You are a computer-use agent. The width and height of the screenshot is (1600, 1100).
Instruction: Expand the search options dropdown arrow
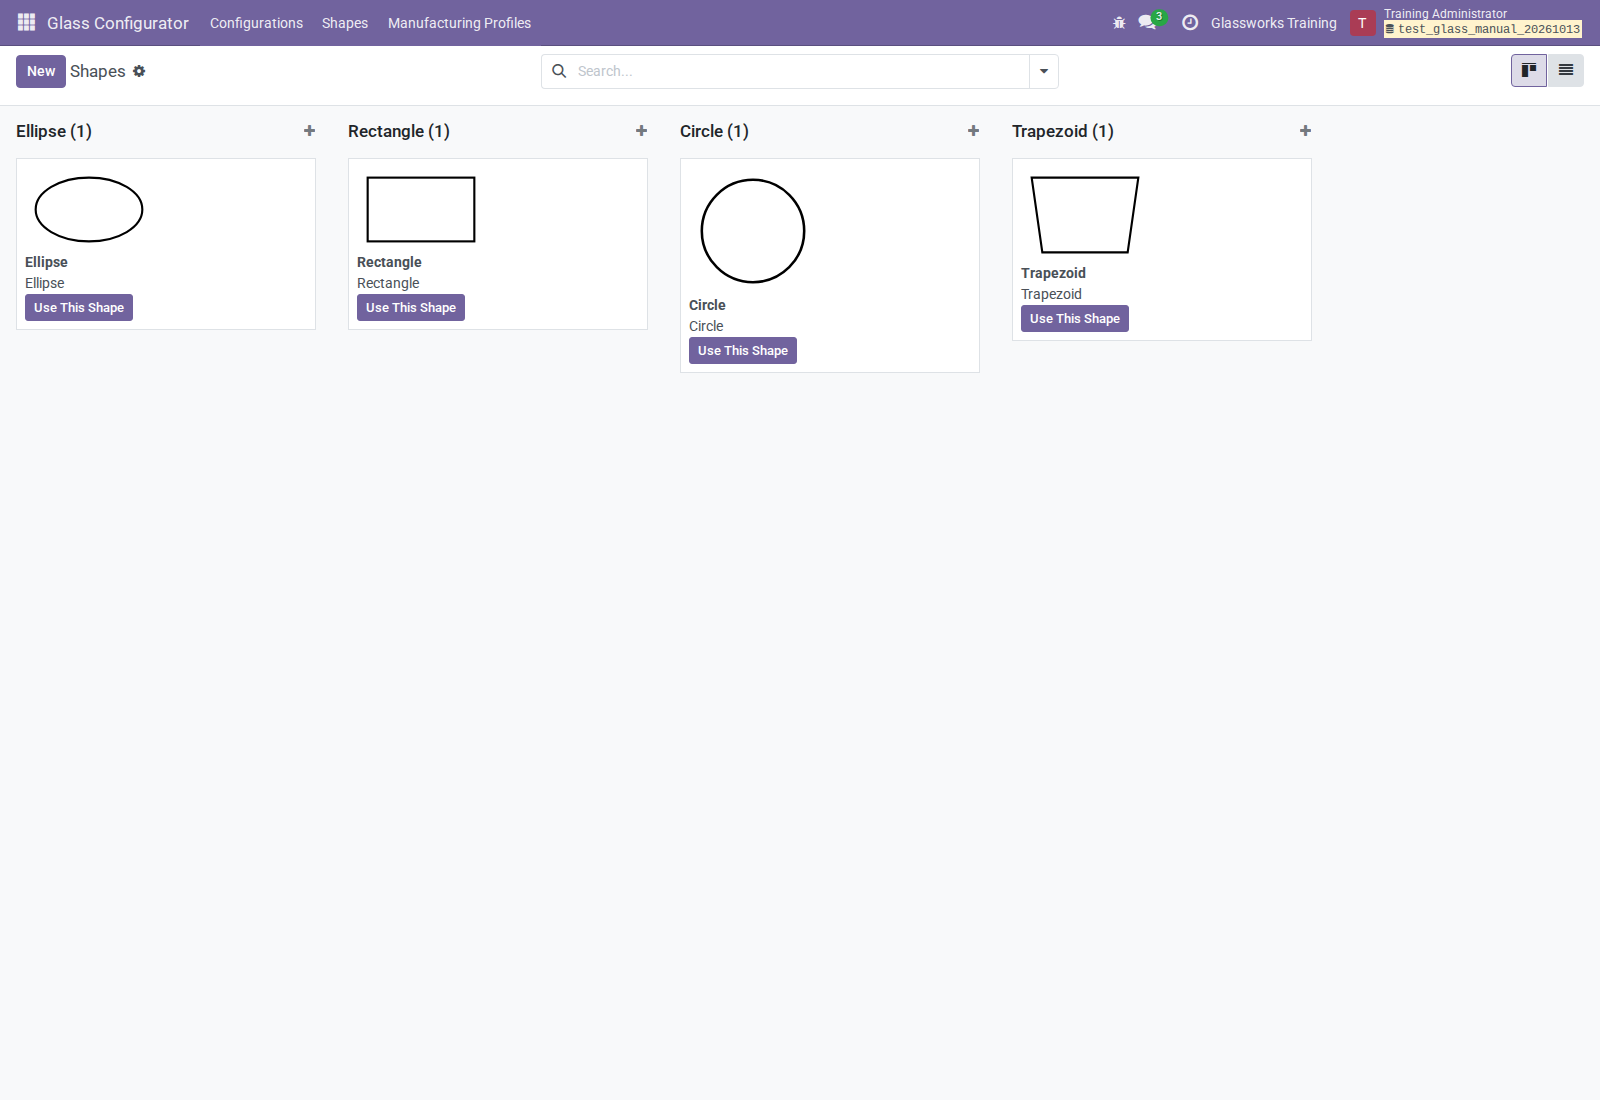coord(1044,71)
